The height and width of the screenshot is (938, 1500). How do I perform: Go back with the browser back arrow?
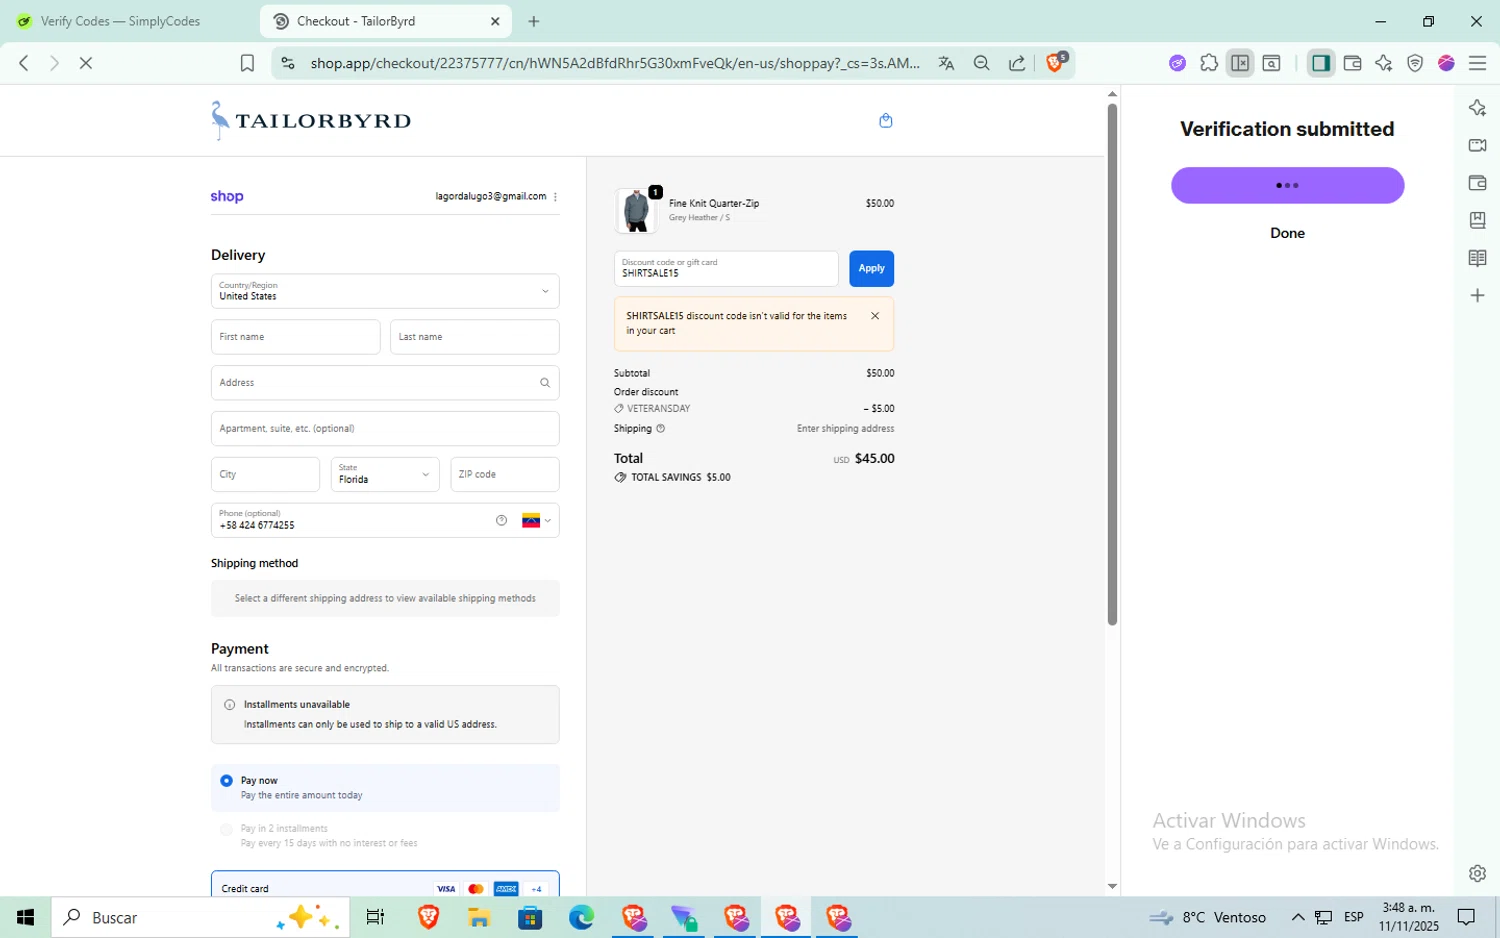24,63
